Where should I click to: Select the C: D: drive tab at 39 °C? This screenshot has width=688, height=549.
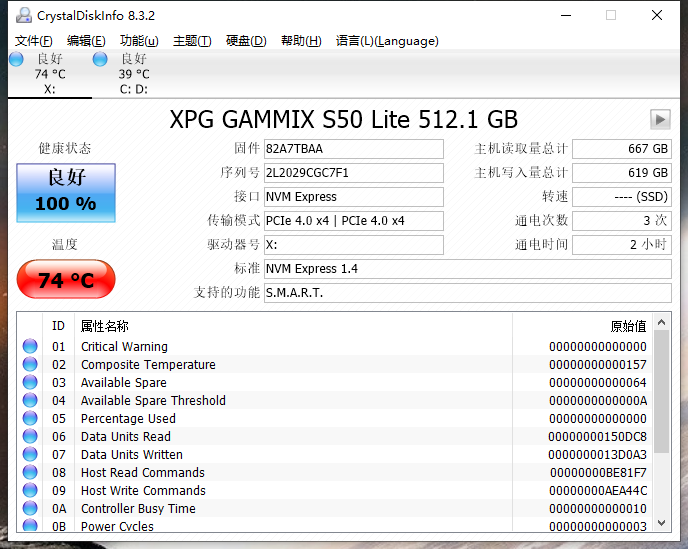134,74
